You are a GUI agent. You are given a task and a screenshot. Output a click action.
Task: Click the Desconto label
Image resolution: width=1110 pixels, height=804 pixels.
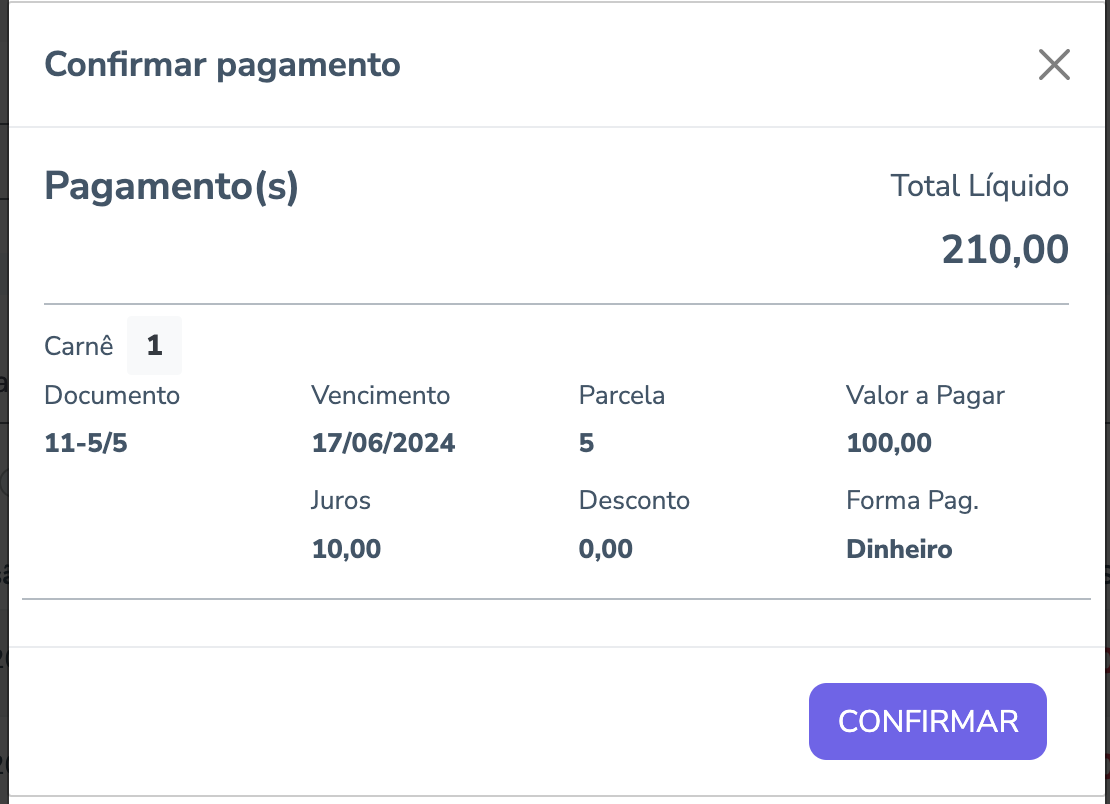click(x=634, y=500)
